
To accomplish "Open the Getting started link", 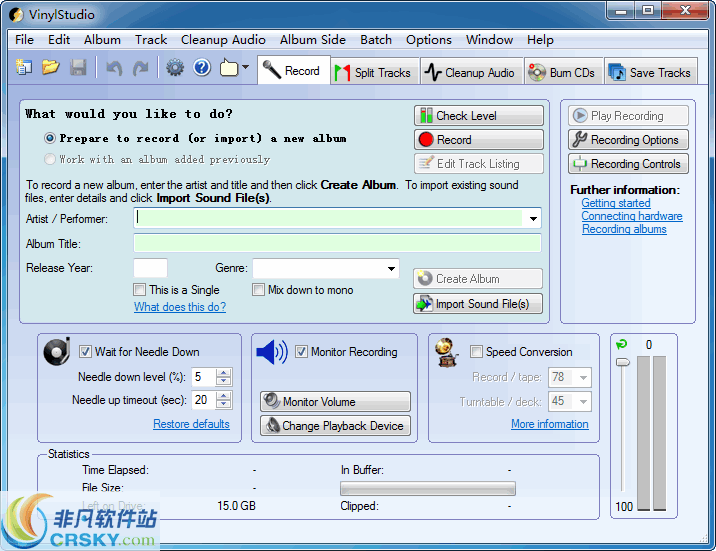I will point(616,203).
